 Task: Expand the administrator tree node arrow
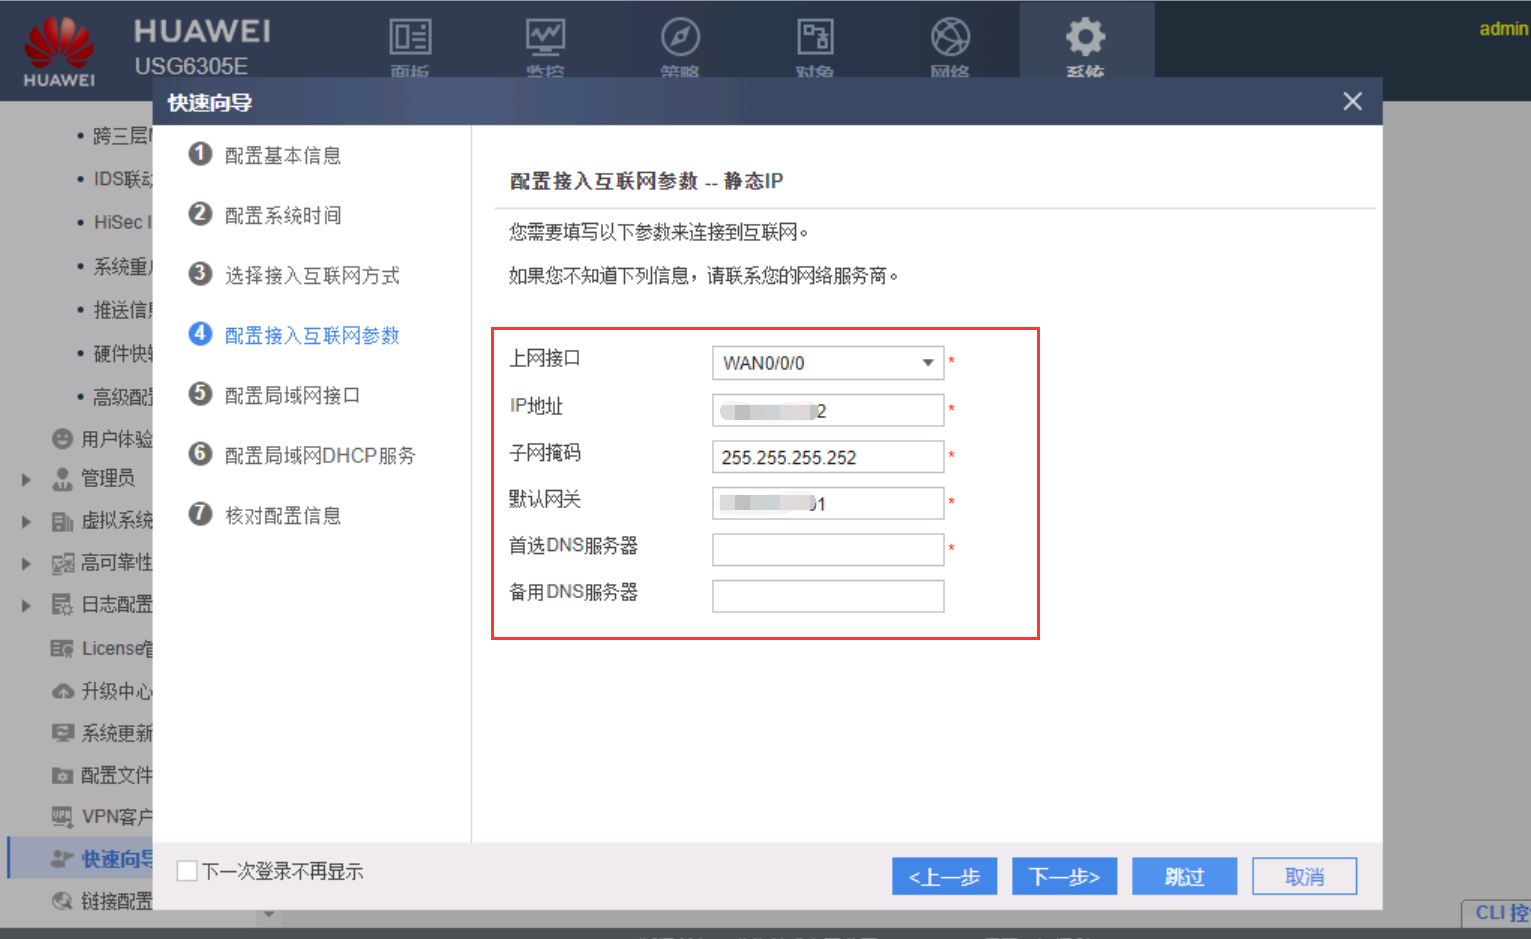coord(27,480)
